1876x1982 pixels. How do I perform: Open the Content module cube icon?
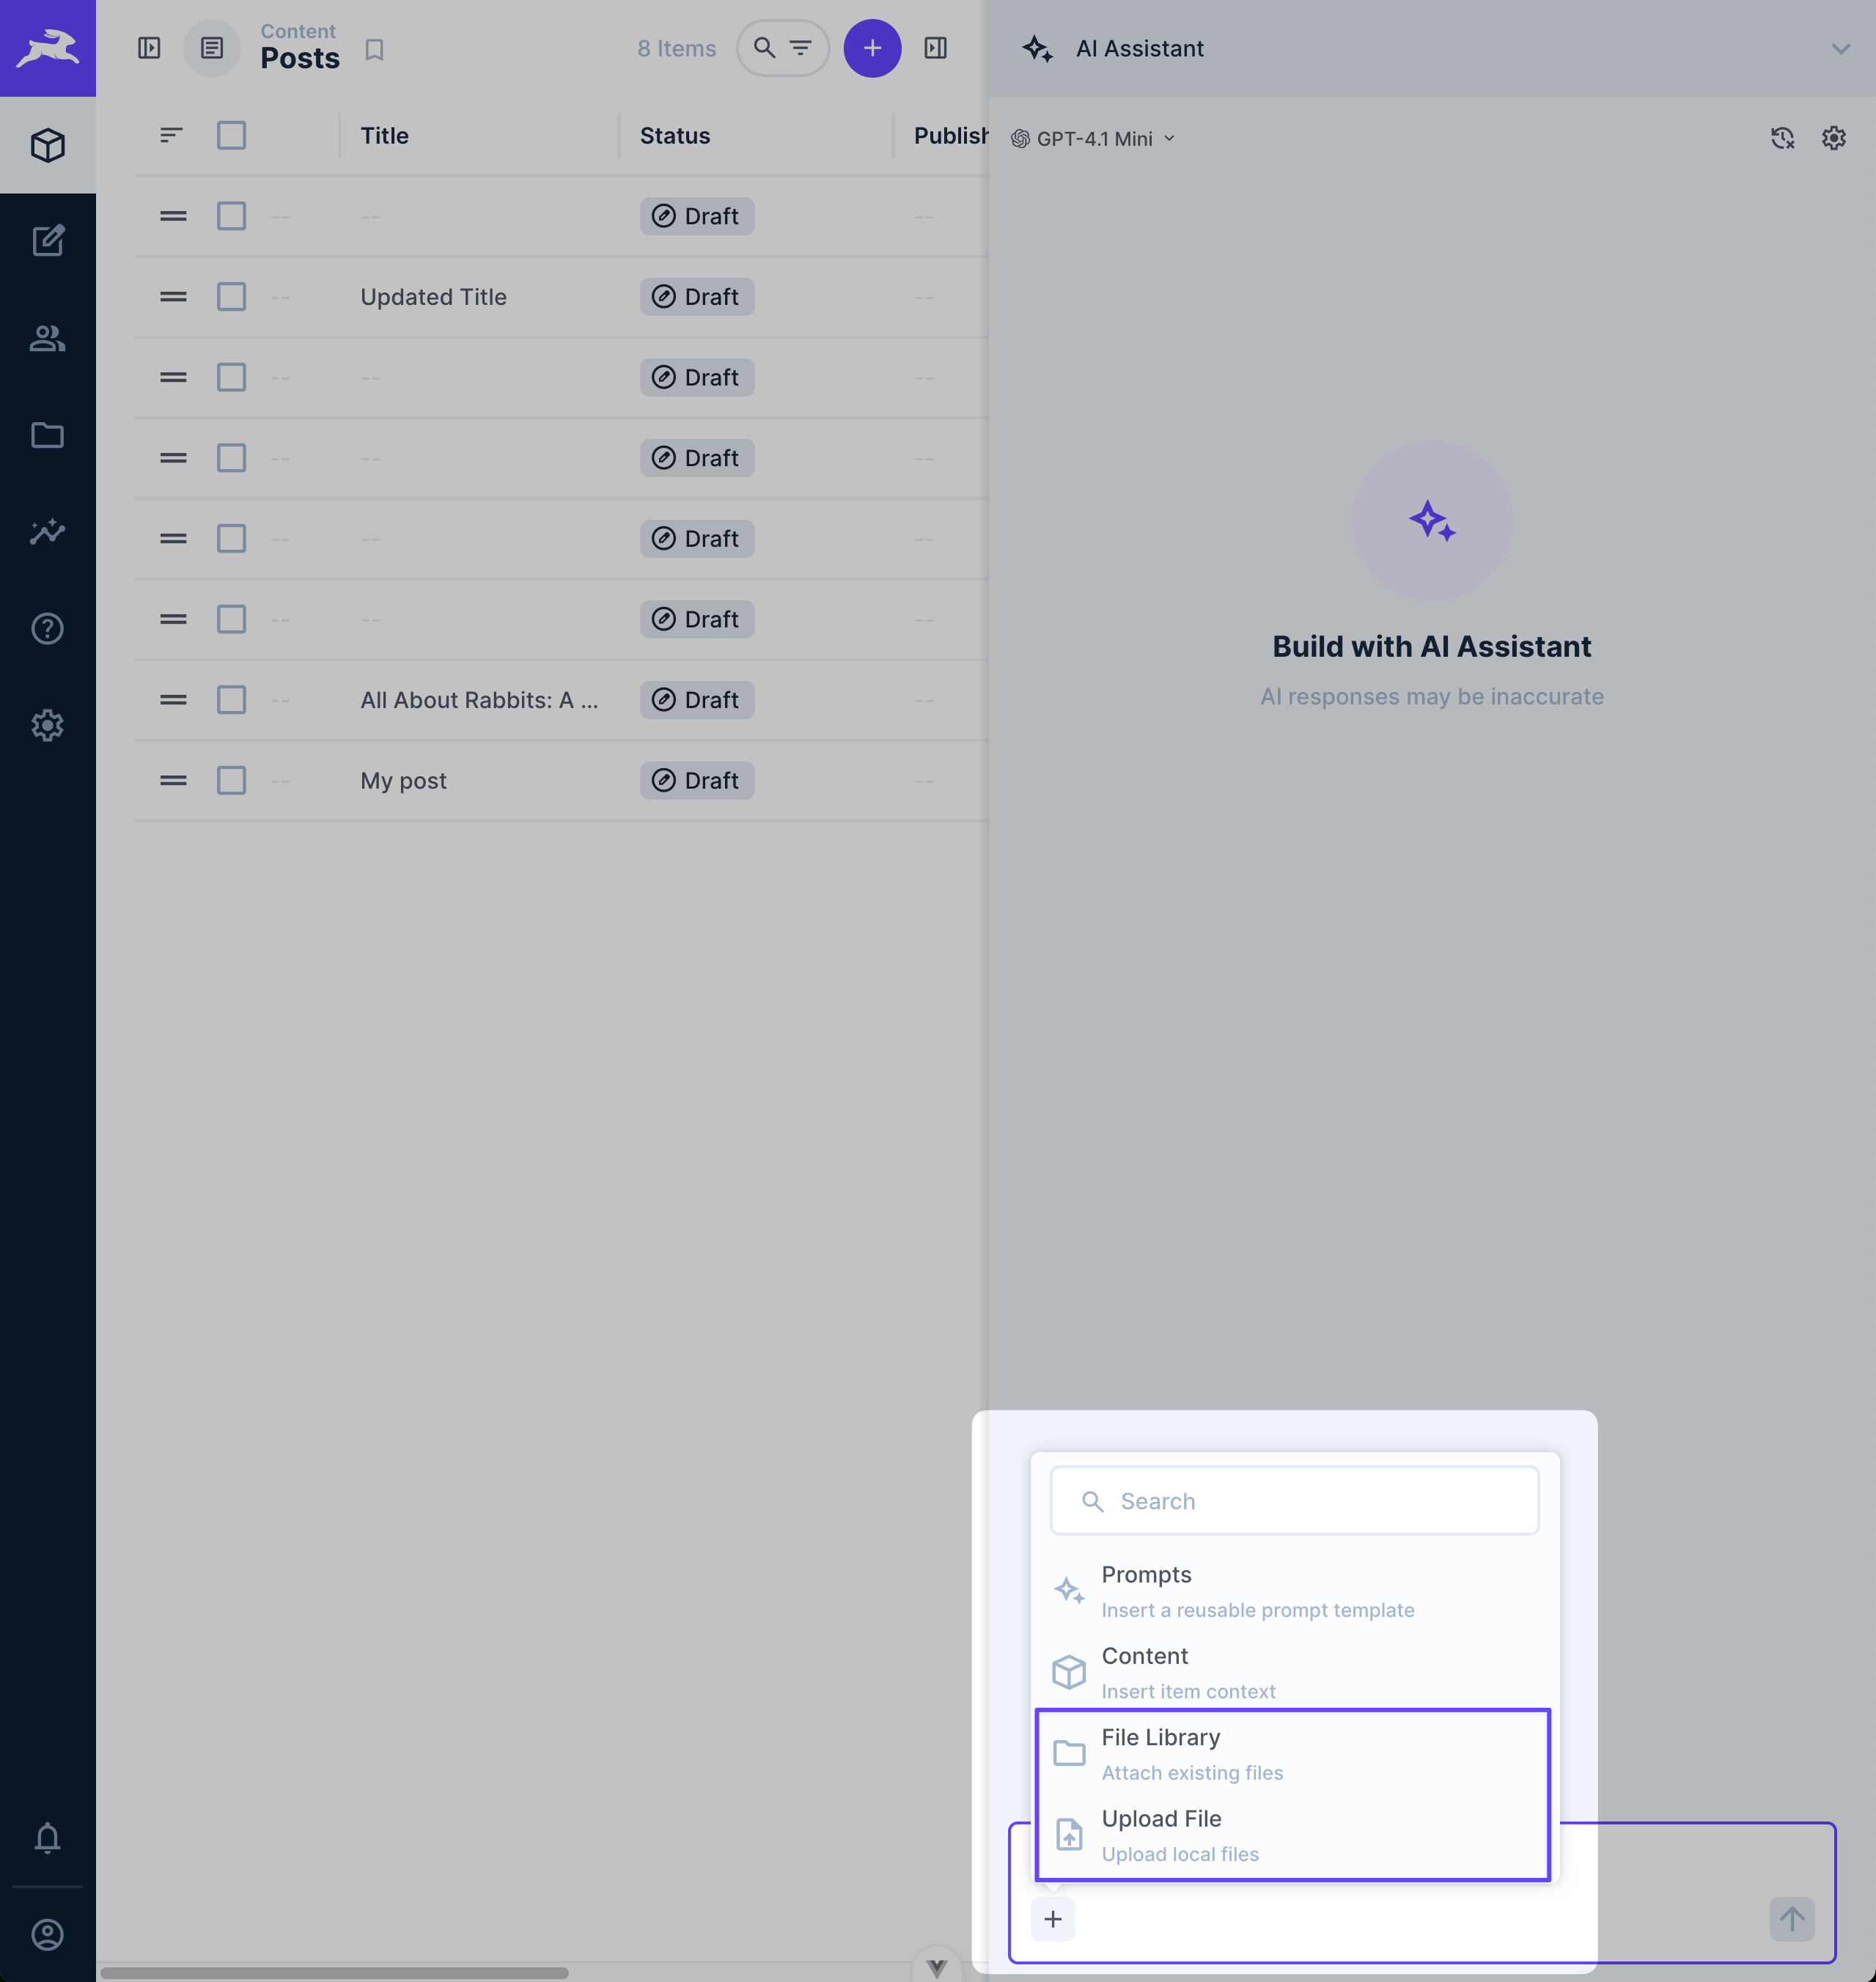[47, 145]
